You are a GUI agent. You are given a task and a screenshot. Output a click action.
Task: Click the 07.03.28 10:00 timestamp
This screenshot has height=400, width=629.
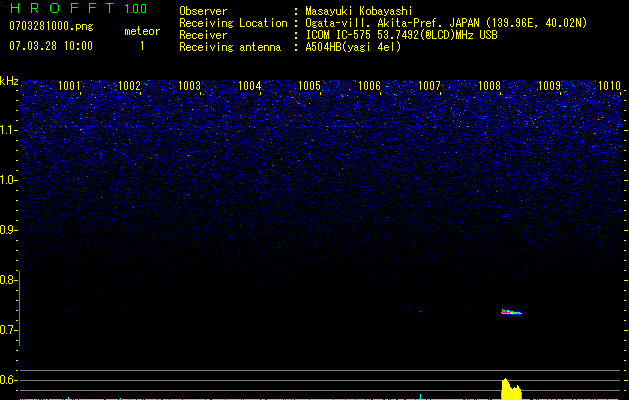[x=50, y=46]
